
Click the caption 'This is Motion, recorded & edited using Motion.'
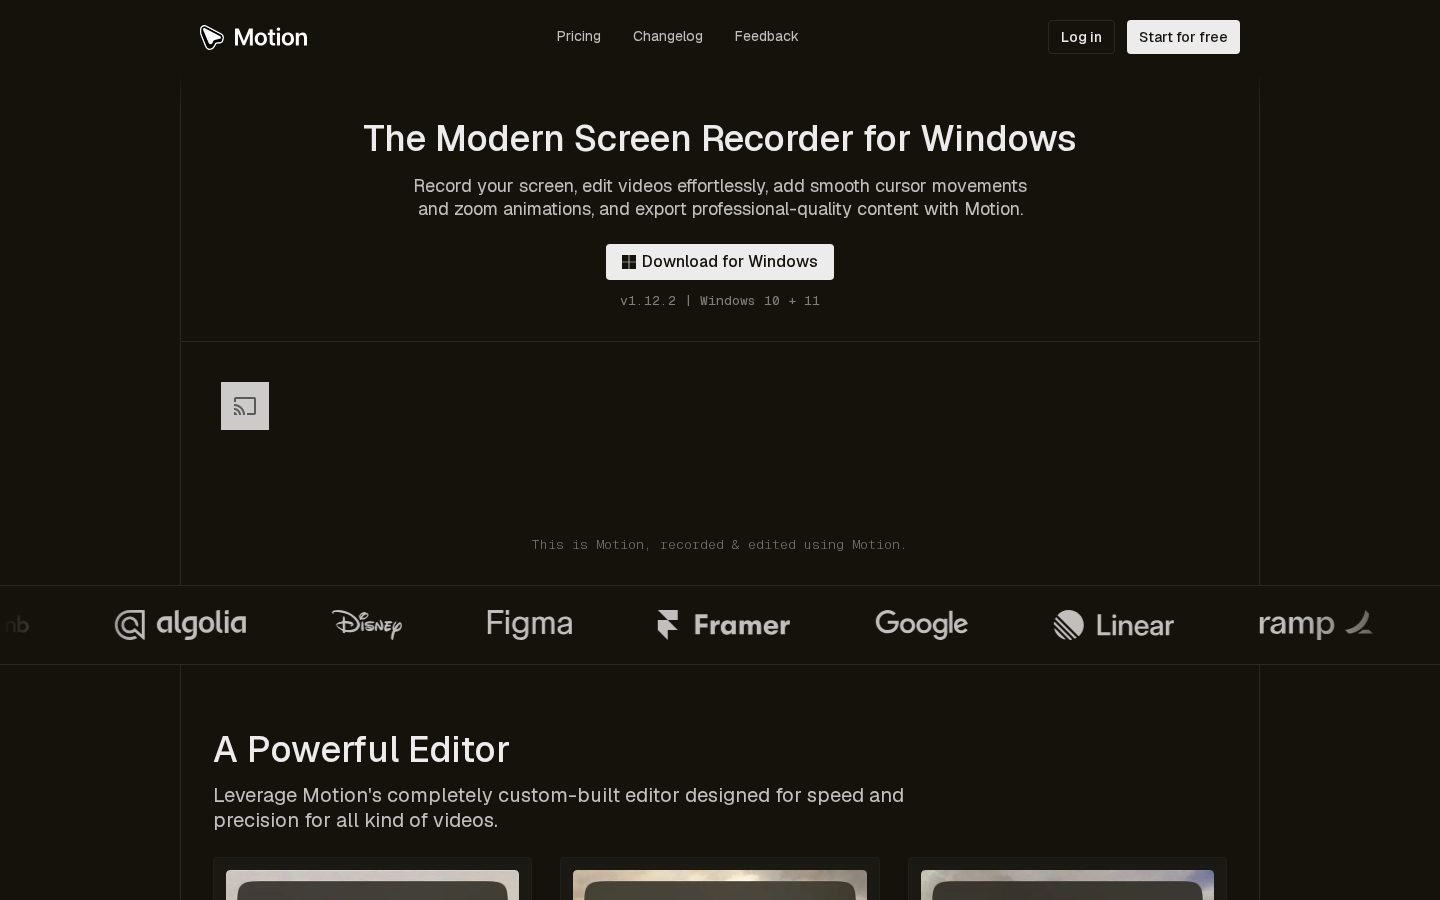point(719,545)
